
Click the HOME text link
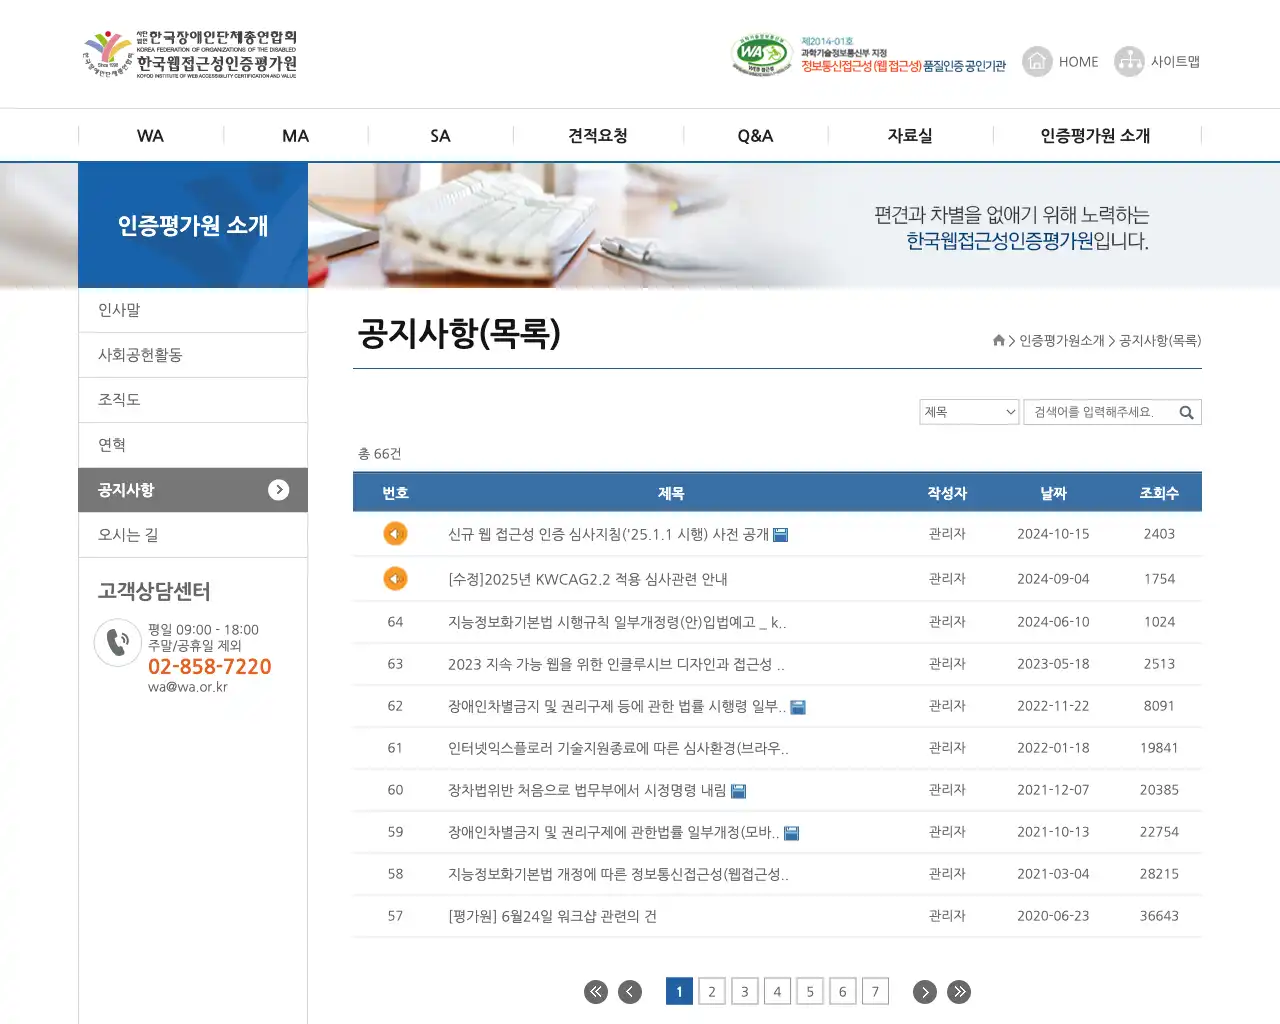pos(1078,62)
